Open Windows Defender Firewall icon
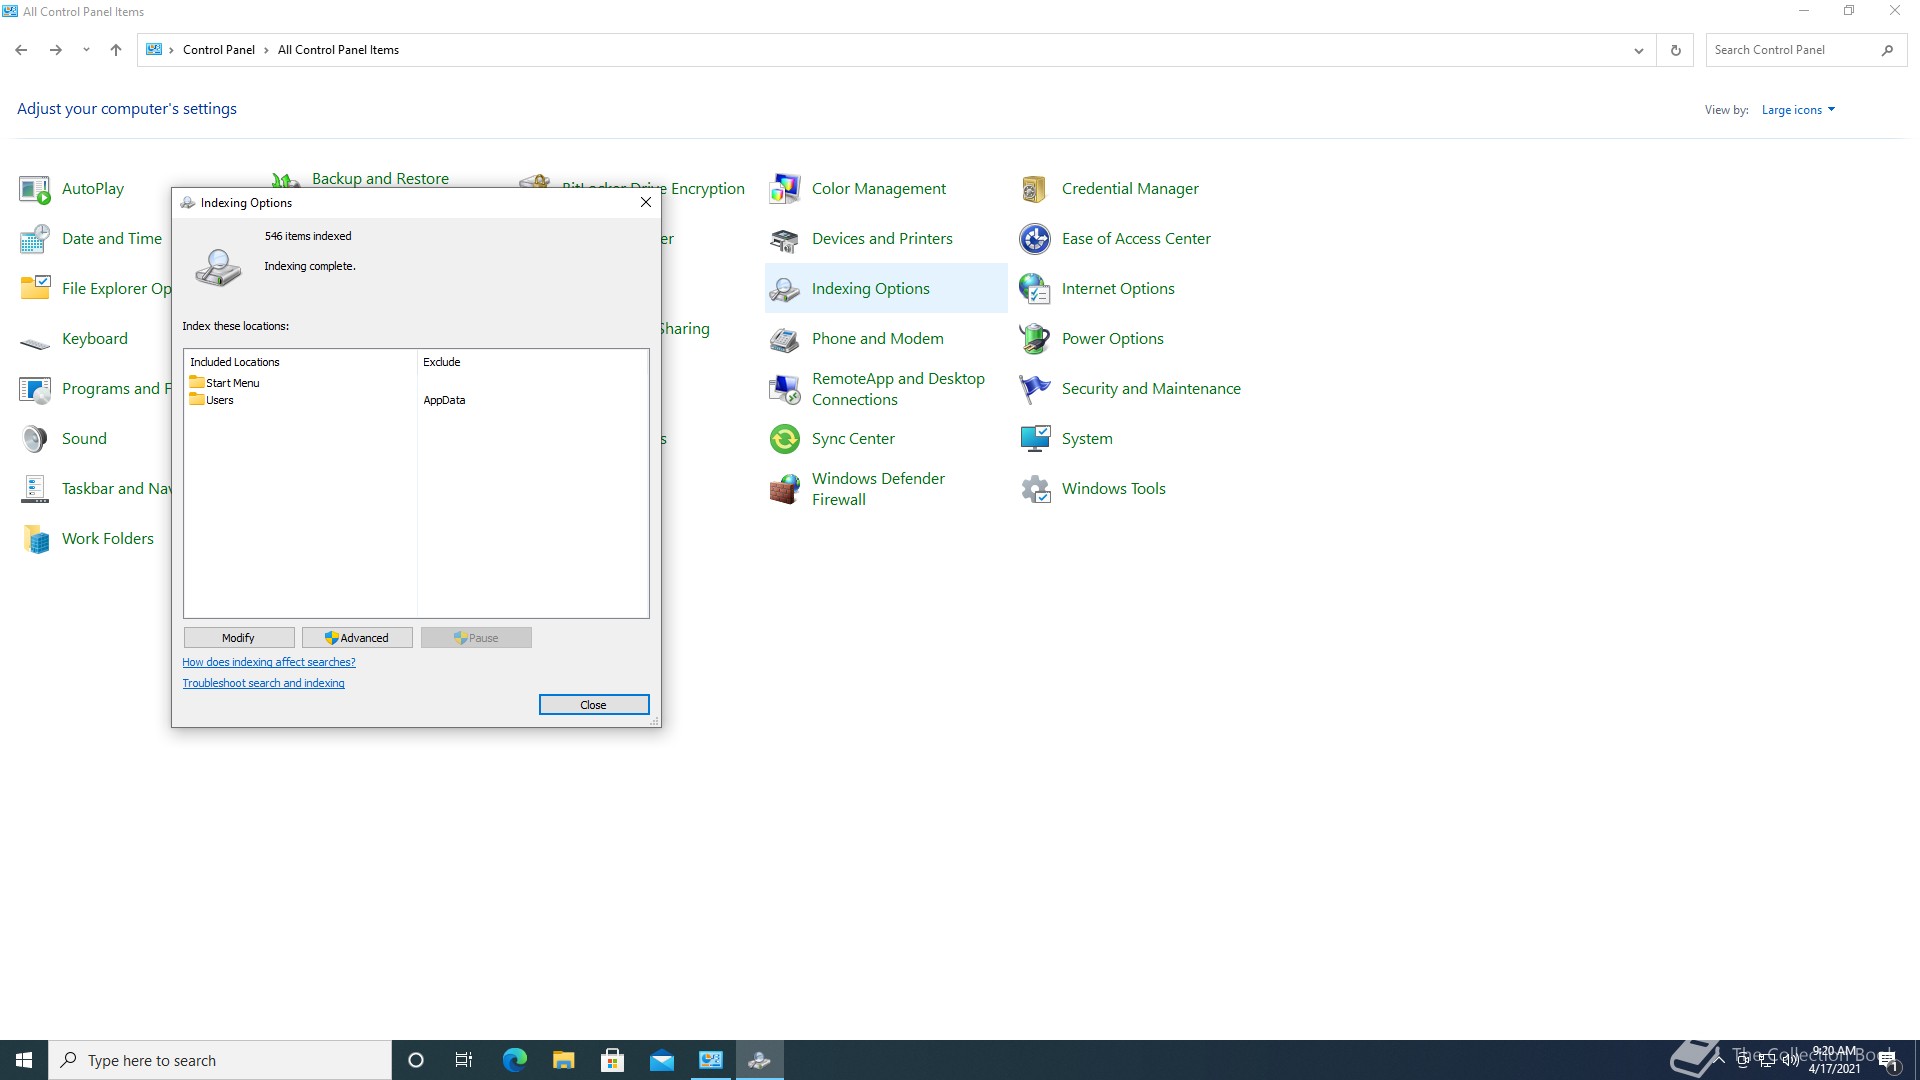1920x1080 pixels. point(785,489)
